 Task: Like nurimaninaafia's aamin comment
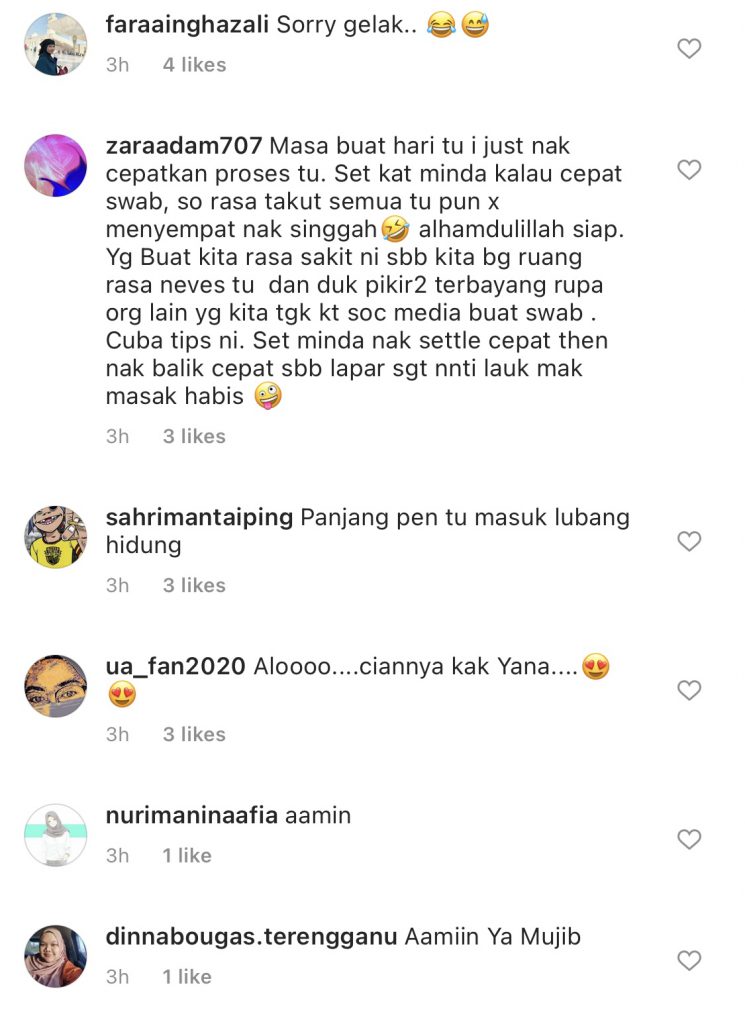click(689, 839)
